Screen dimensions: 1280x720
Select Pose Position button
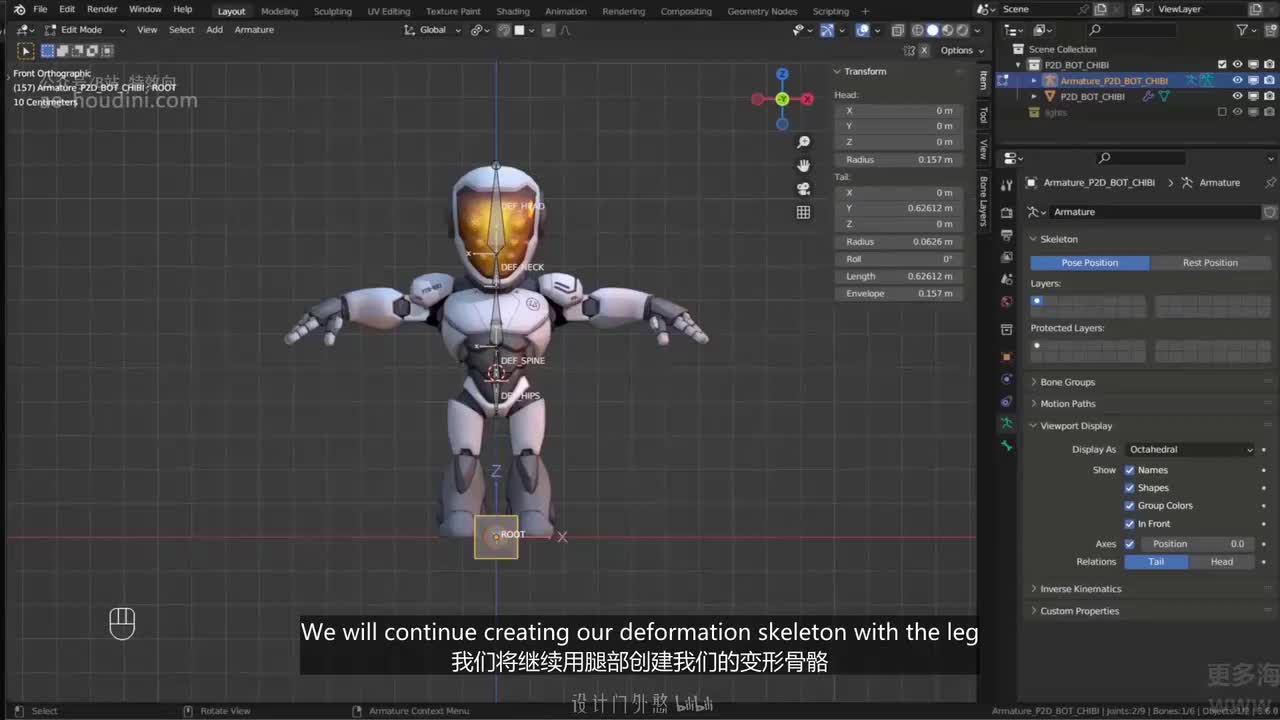click(x=1090, y=263)
